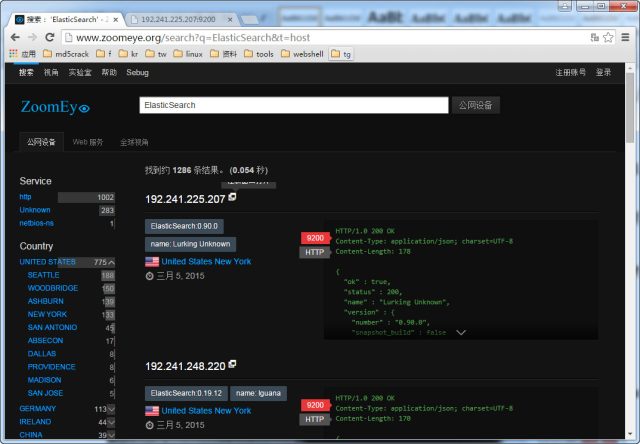Screen dimensions: 640x444
Task: Open the Chrome menu hamburger icon
Action: (625, 38)
